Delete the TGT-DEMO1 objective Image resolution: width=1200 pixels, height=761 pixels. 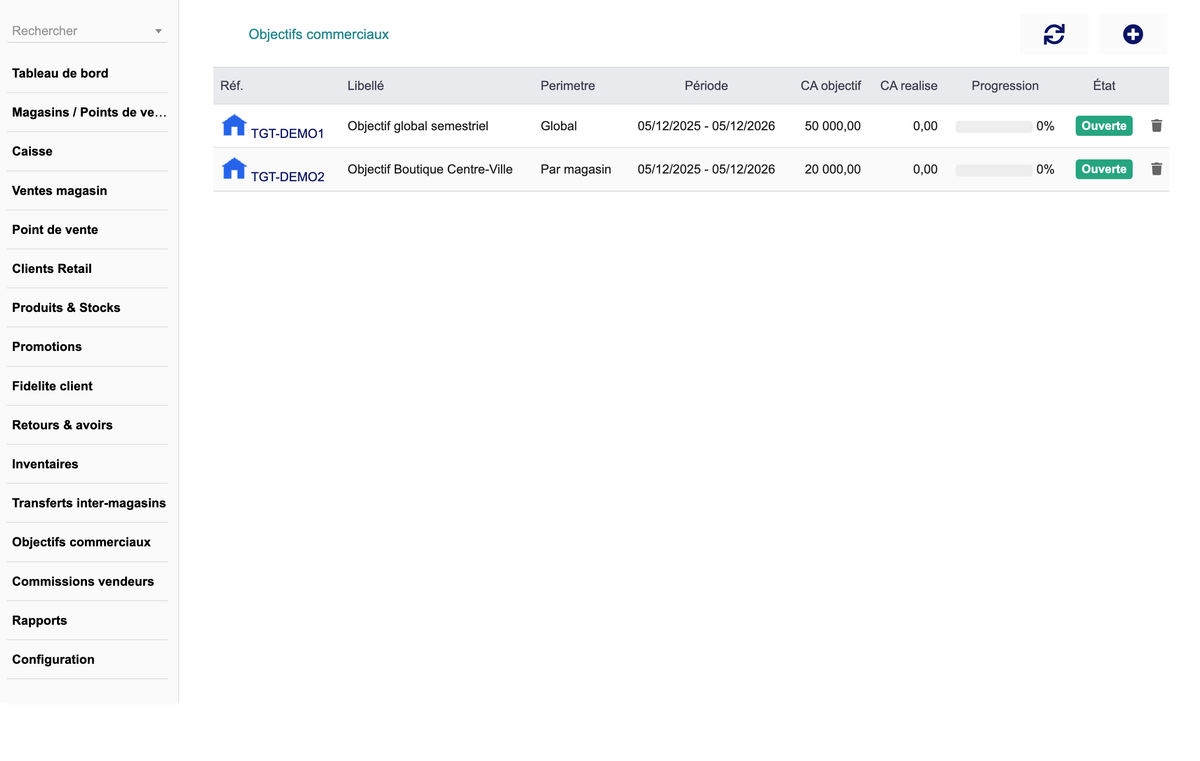click(x=1157, y=126)
